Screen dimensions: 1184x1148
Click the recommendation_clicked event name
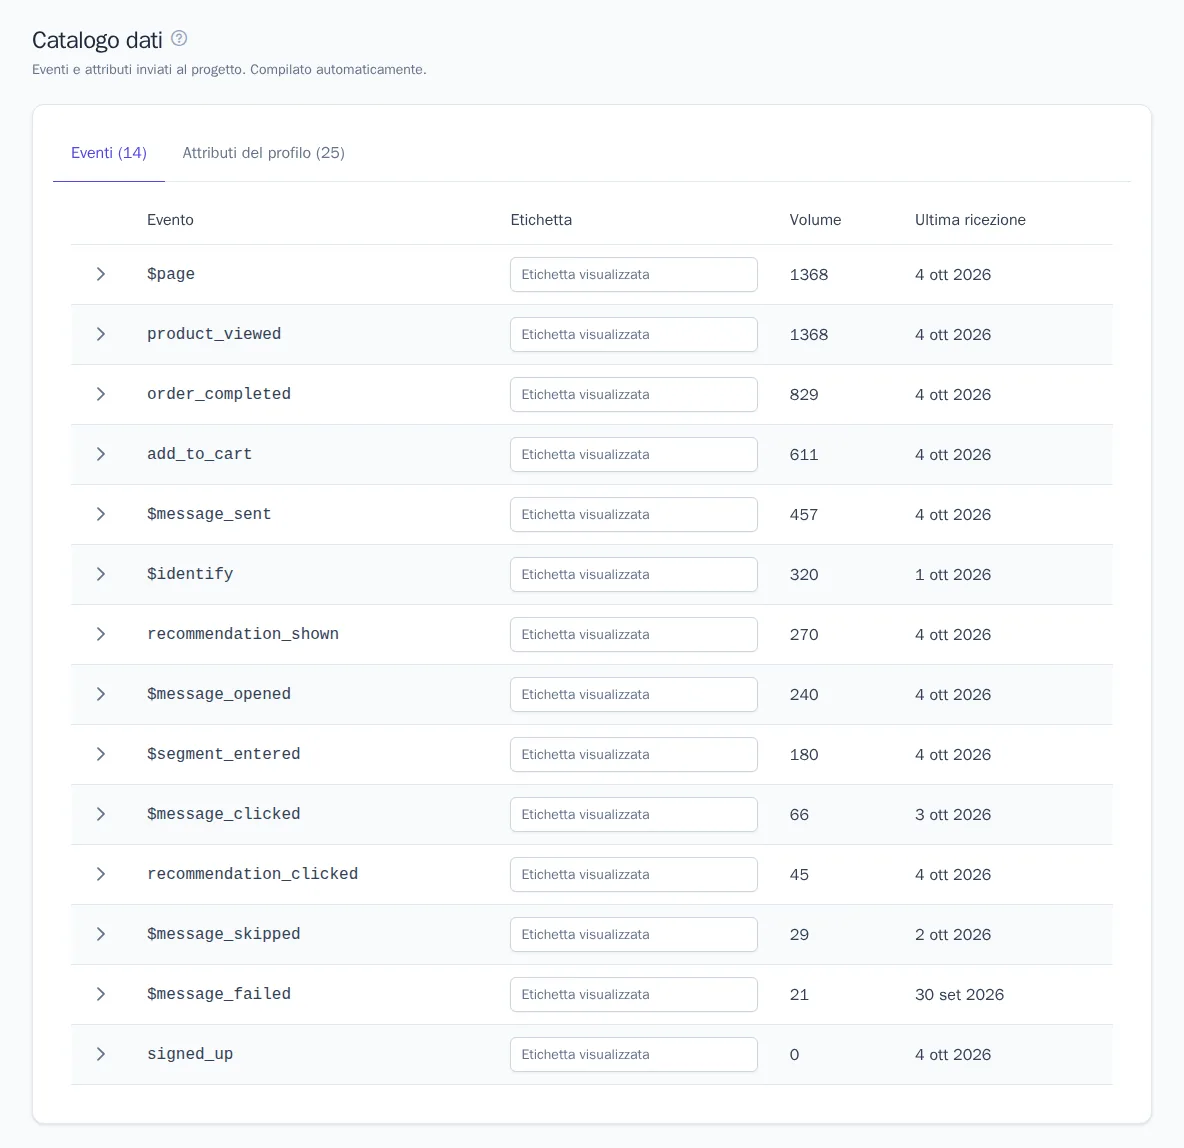click(252, 874)
